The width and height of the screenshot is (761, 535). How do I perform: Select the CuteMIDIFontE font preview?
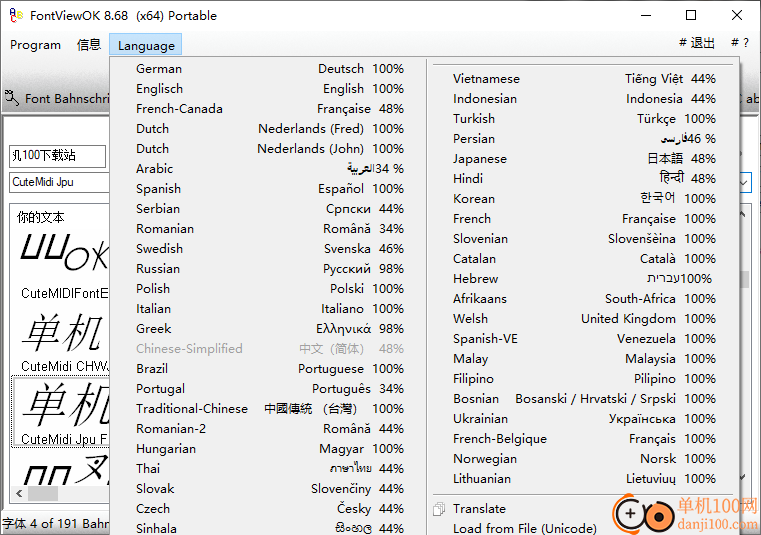(61, 266)
